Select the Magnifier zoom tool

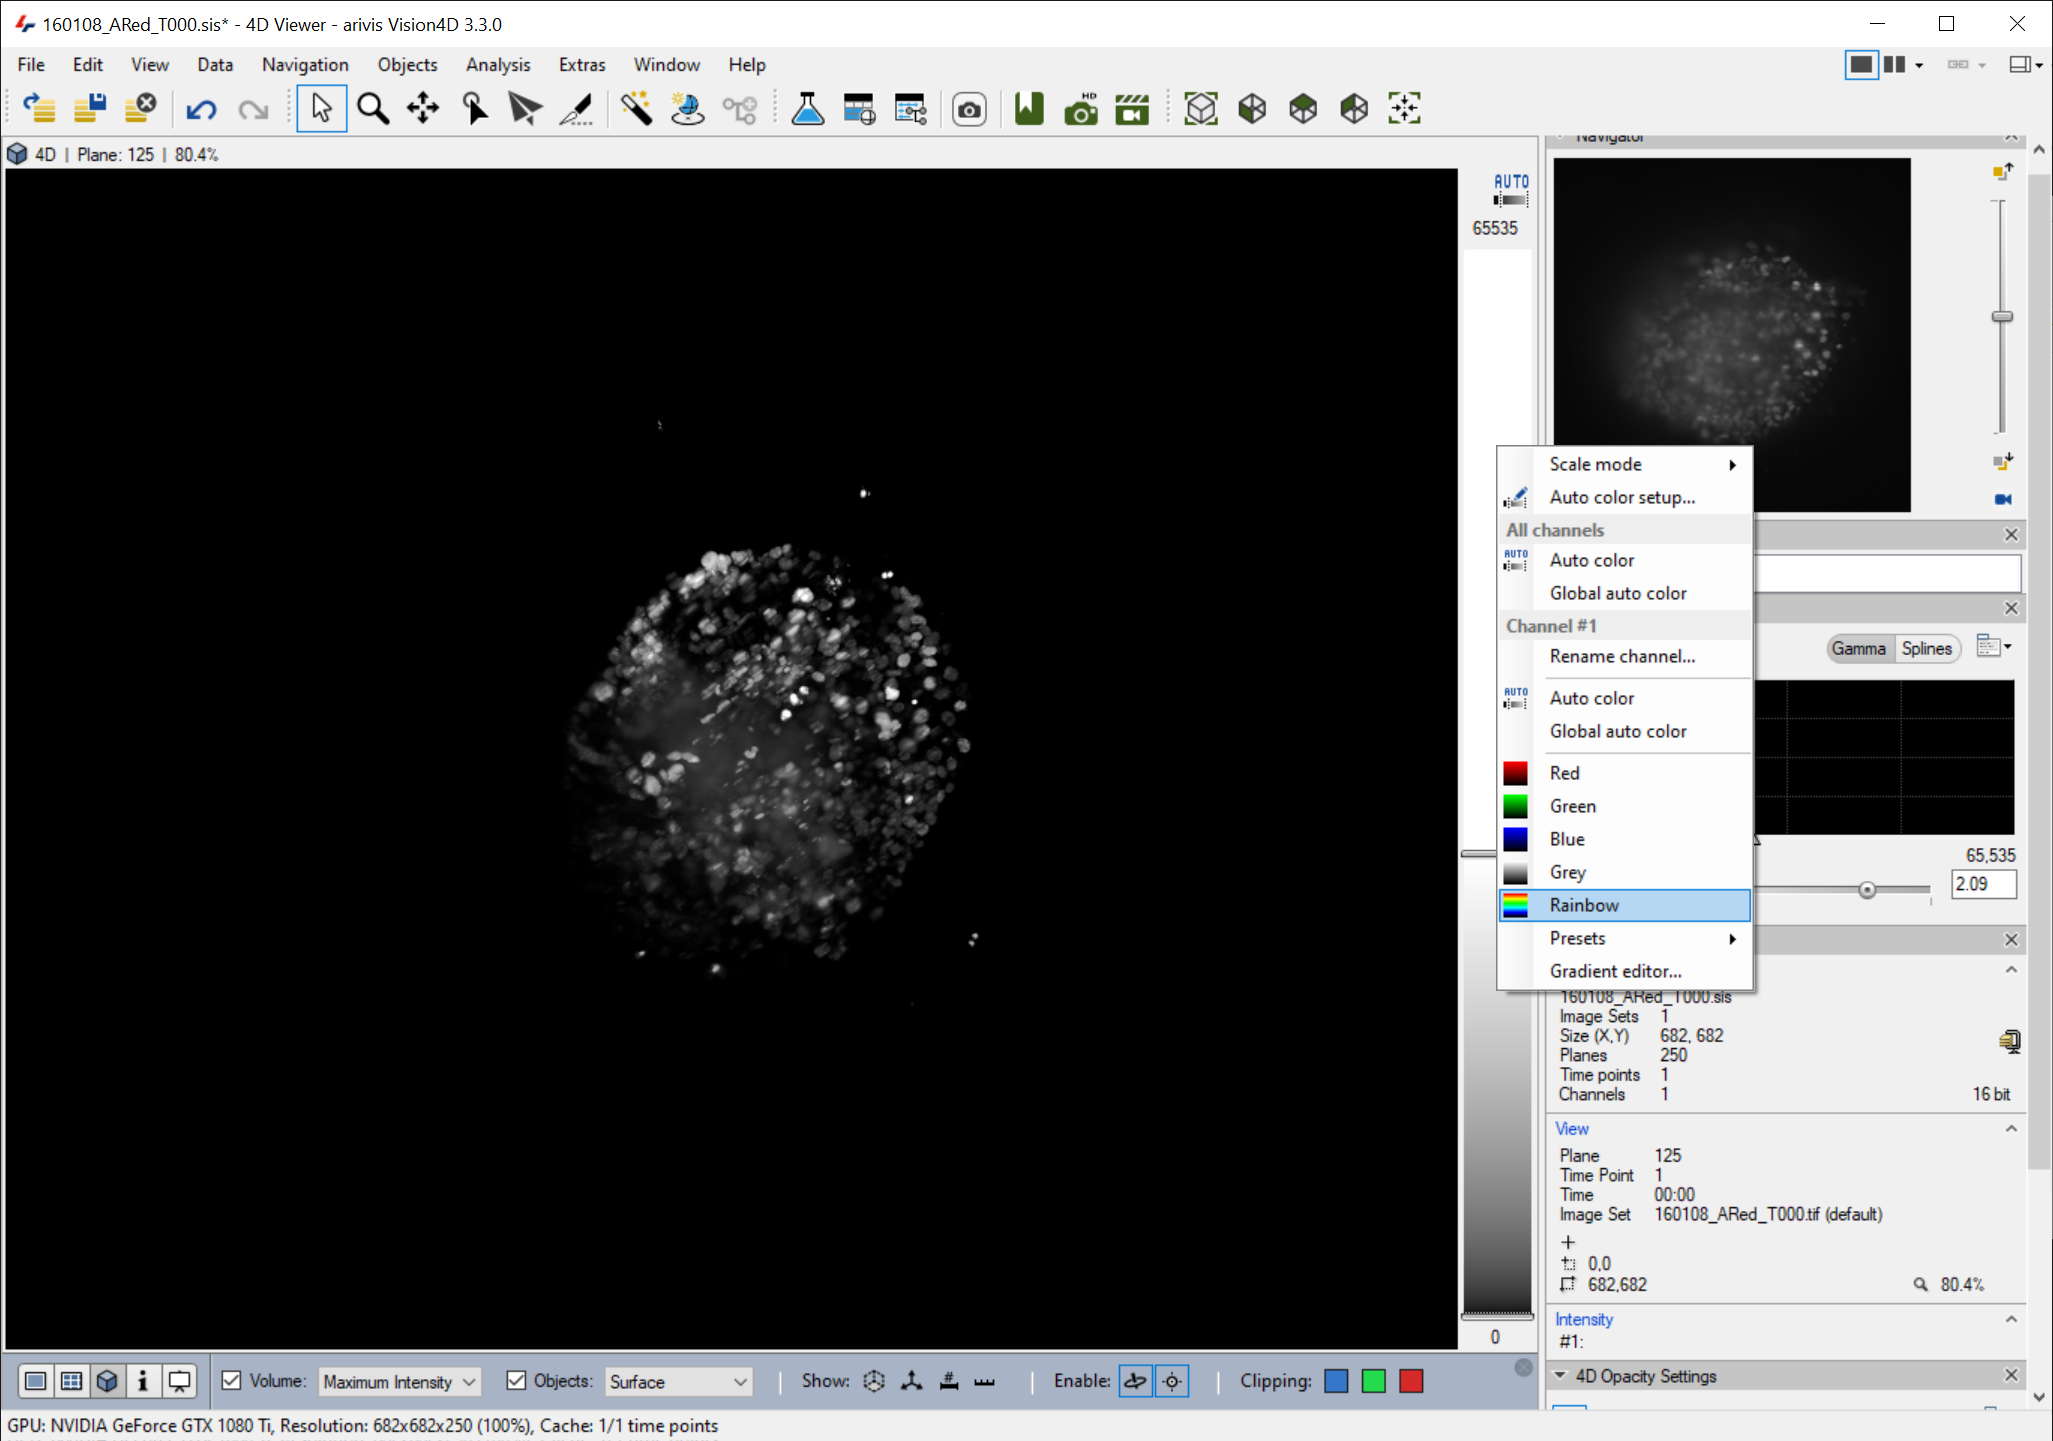(x=372, y=108)
